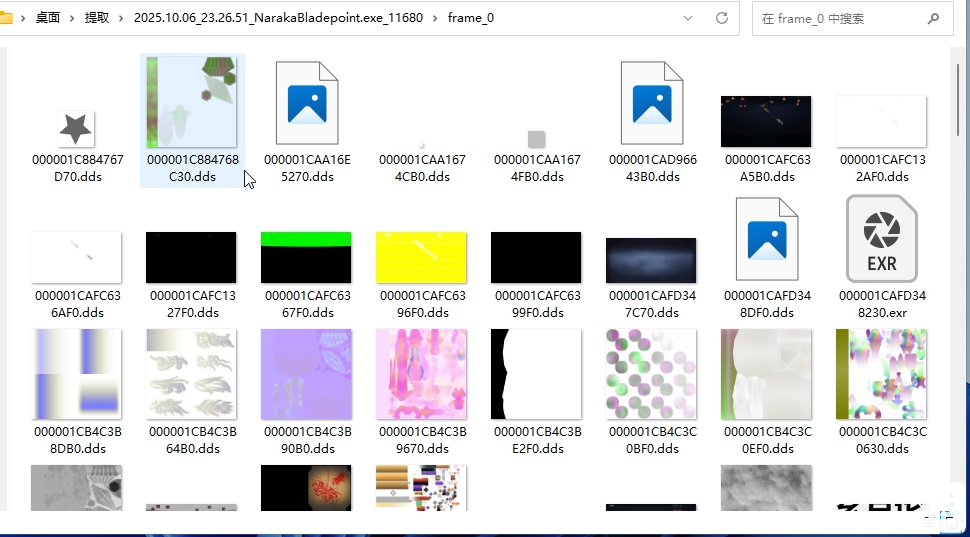
Task: Select image file icon 000001CAFD348DF0.dds
Action: [x=767, y=239]
